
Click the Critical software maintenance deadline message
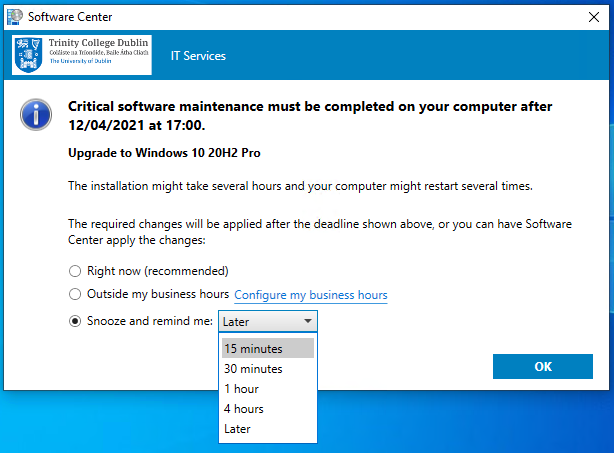pos(310,116)
